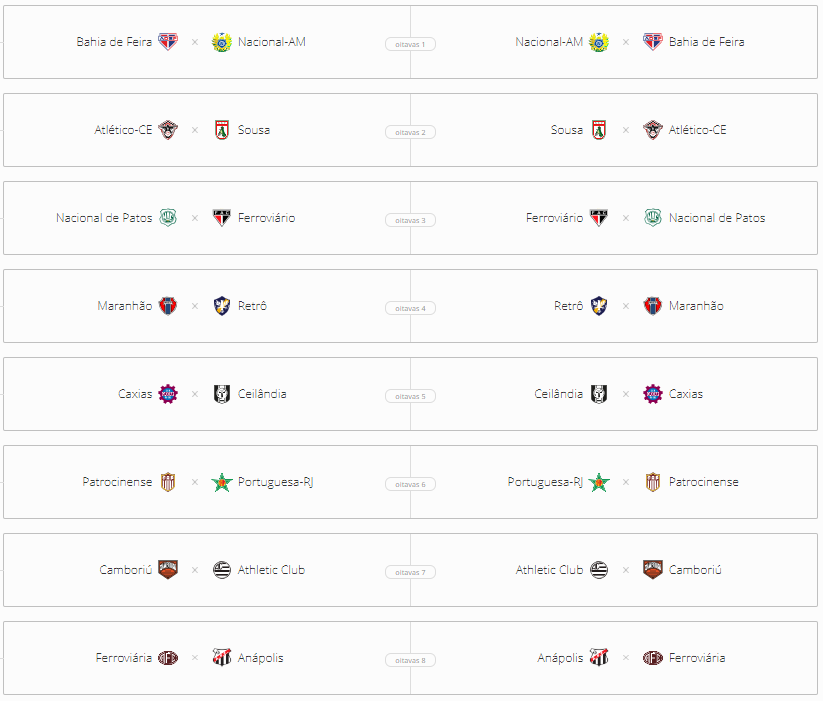Click the Bahia de Feira crest in the first-leg oitavas 1 match
The height and width of the screenshot is (701, 823).
[168, 41]
